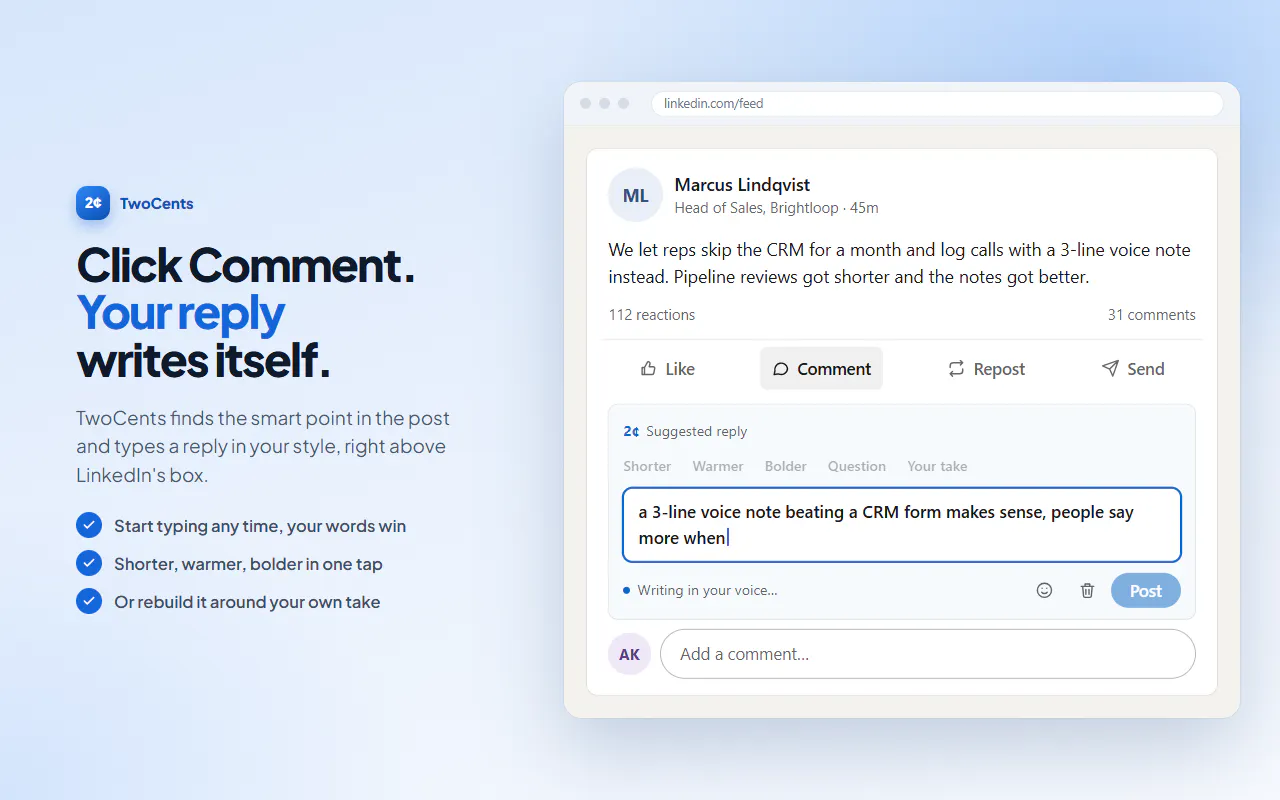Click the 2¢ icon beside Suggested reply
Image resolution: width=1280 pixels, height=800 pixels.
[631, 432]
